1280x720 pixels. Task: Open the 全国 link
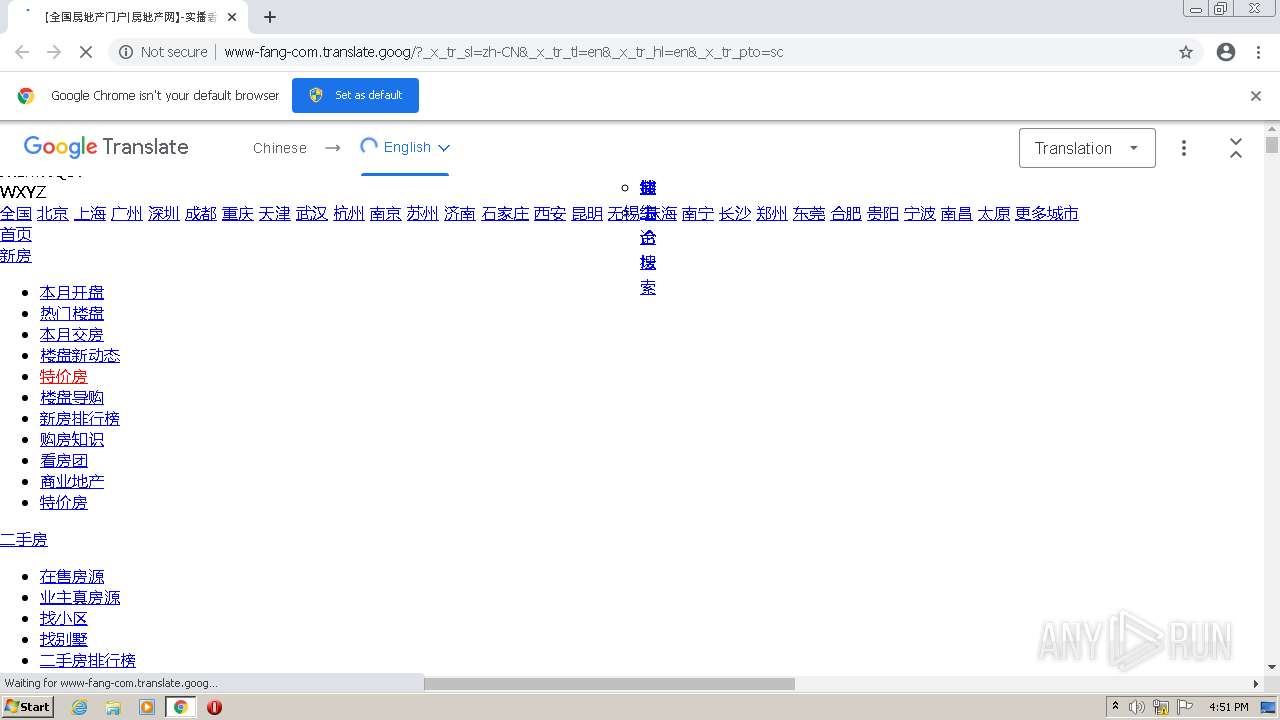coord(16,213)
